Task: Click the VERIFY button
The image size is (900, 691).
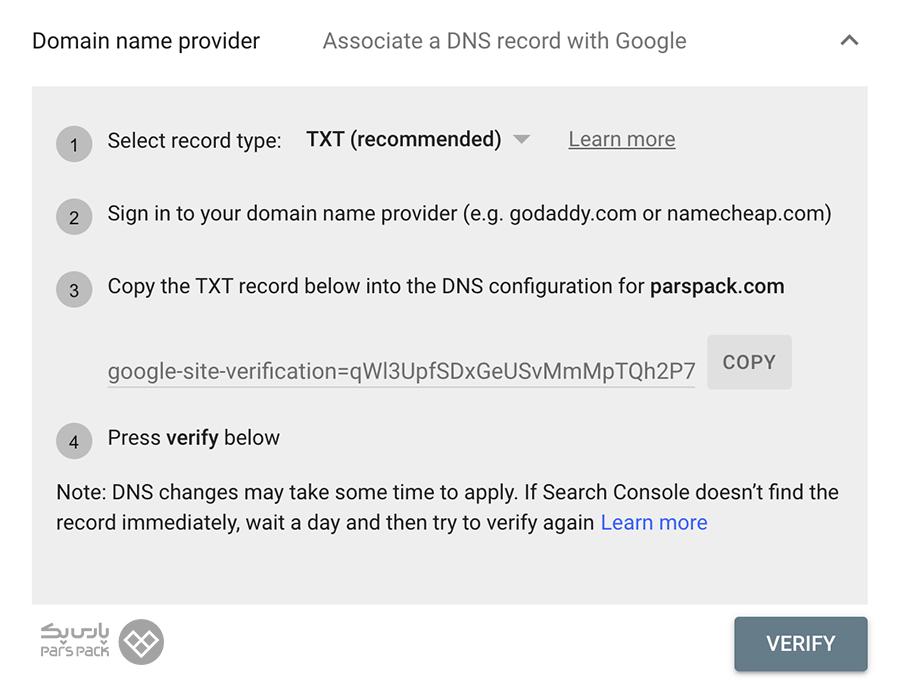Action: pyautogui.click(x=801, y=643)
